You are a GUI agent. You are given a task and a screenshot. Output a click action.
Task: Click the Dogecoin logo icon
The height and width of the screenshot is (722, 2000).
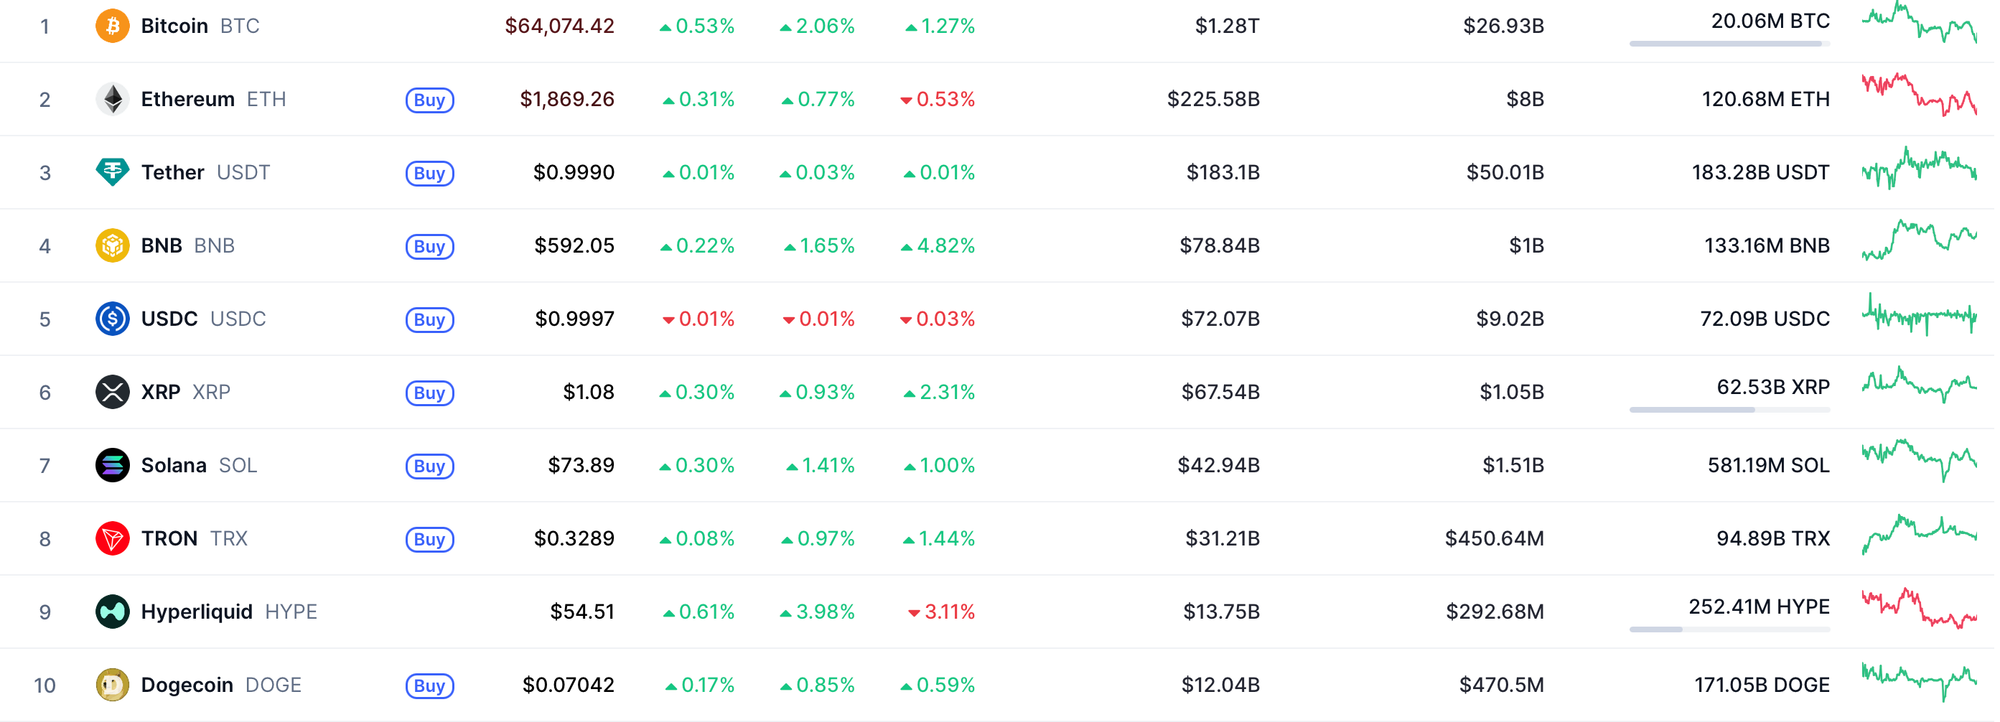click(112, 685)
